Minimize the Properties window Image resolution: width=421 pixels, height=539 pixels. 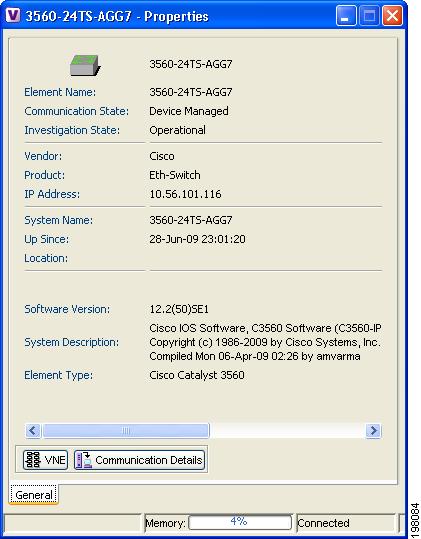(346, 16)
